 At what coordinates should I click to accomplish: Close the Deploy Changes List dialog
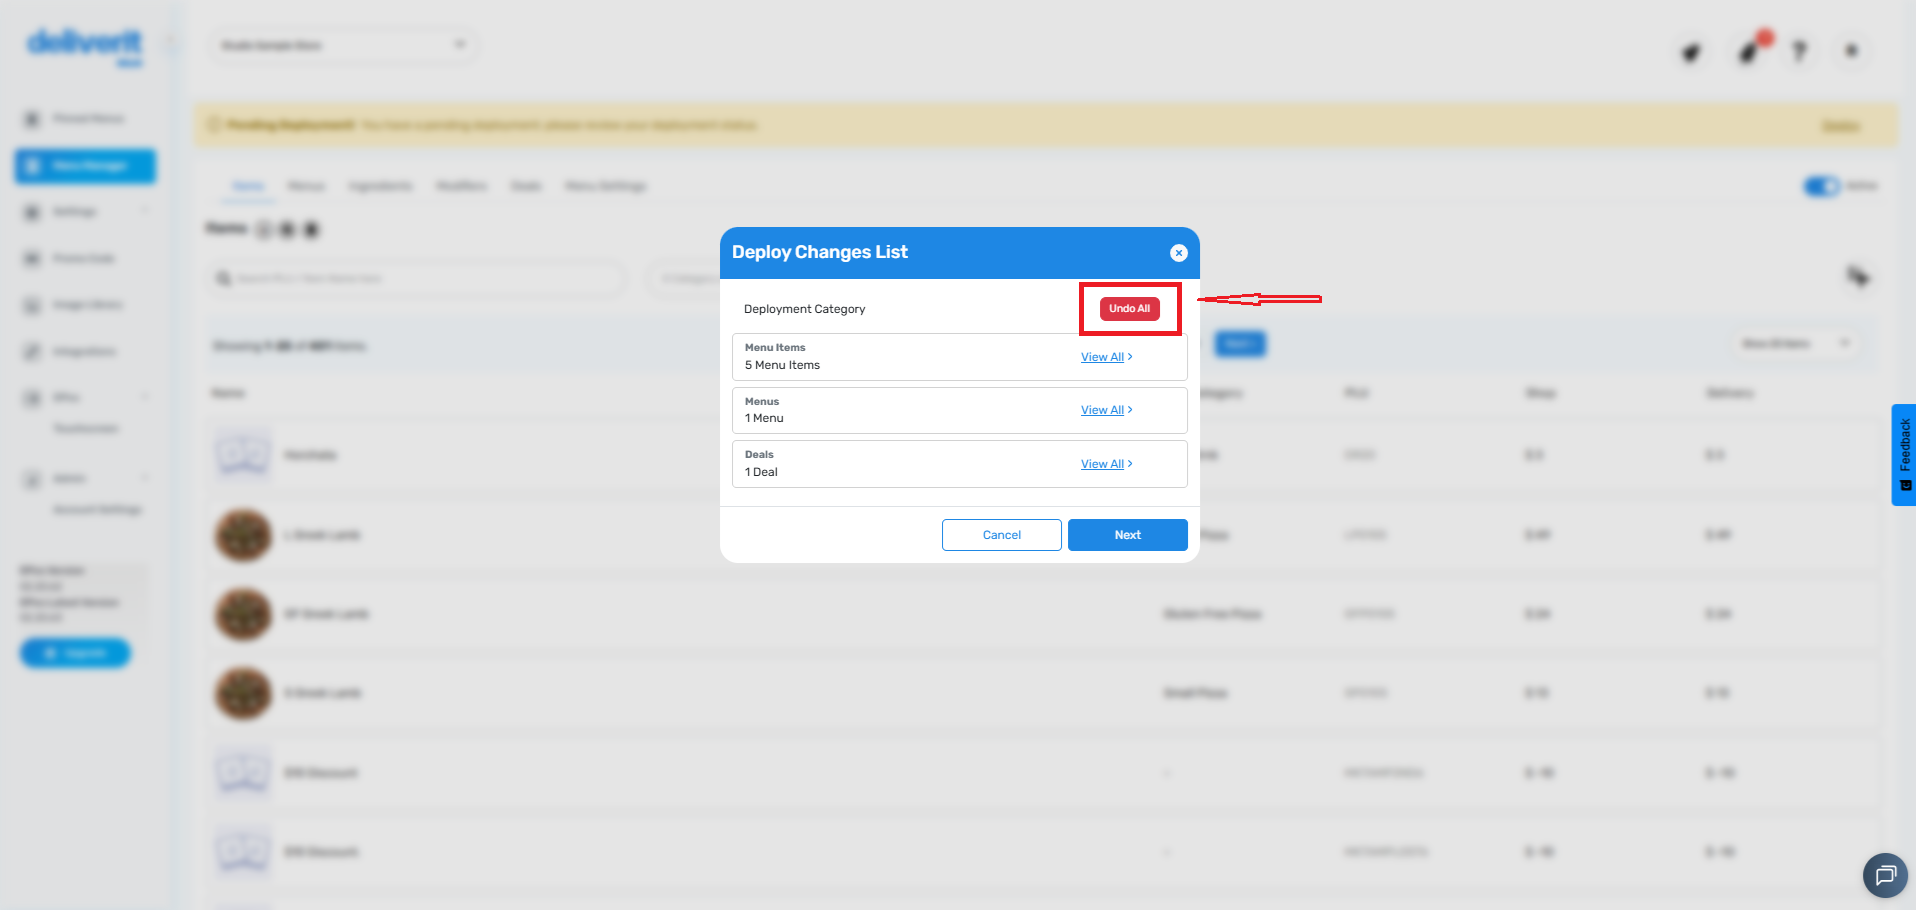point(1178,253)
